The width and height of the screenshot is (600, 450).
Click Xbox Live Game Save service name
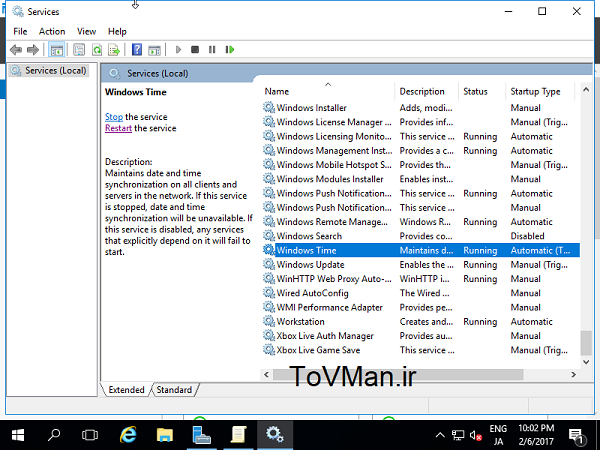pyautogui.click(x=318, y=350)
